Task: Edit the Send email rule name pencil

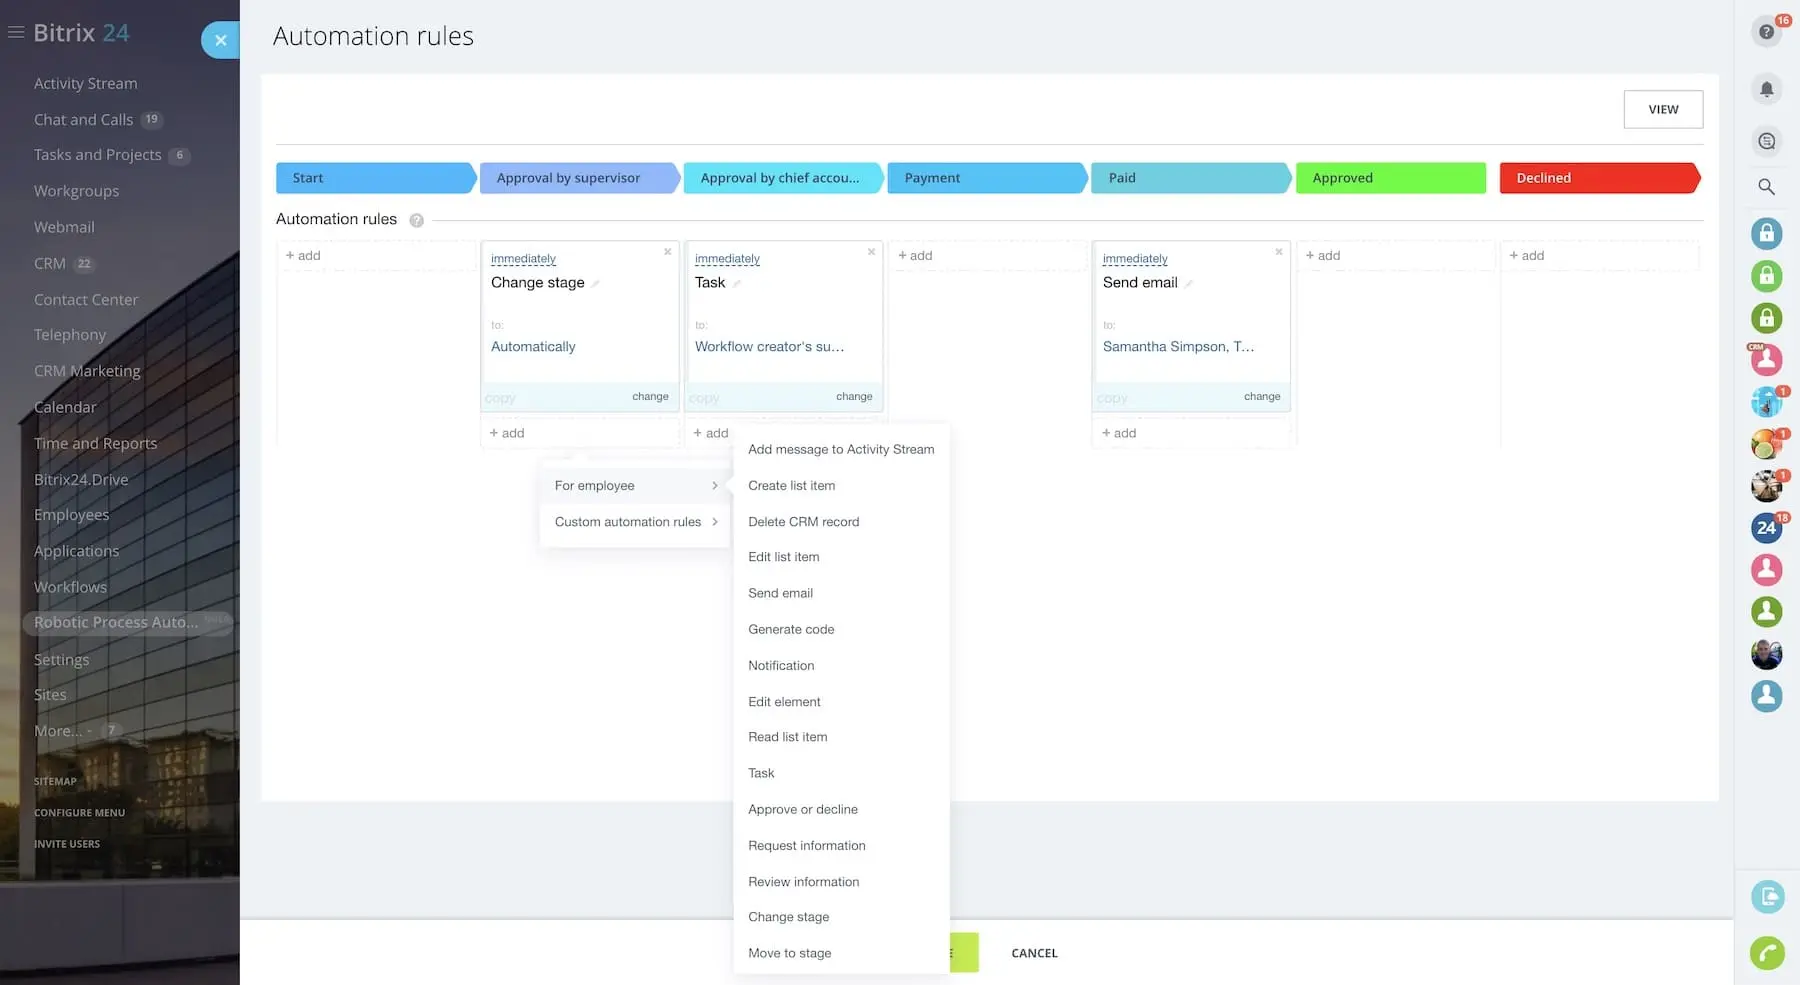Action: pos(1189,284)
